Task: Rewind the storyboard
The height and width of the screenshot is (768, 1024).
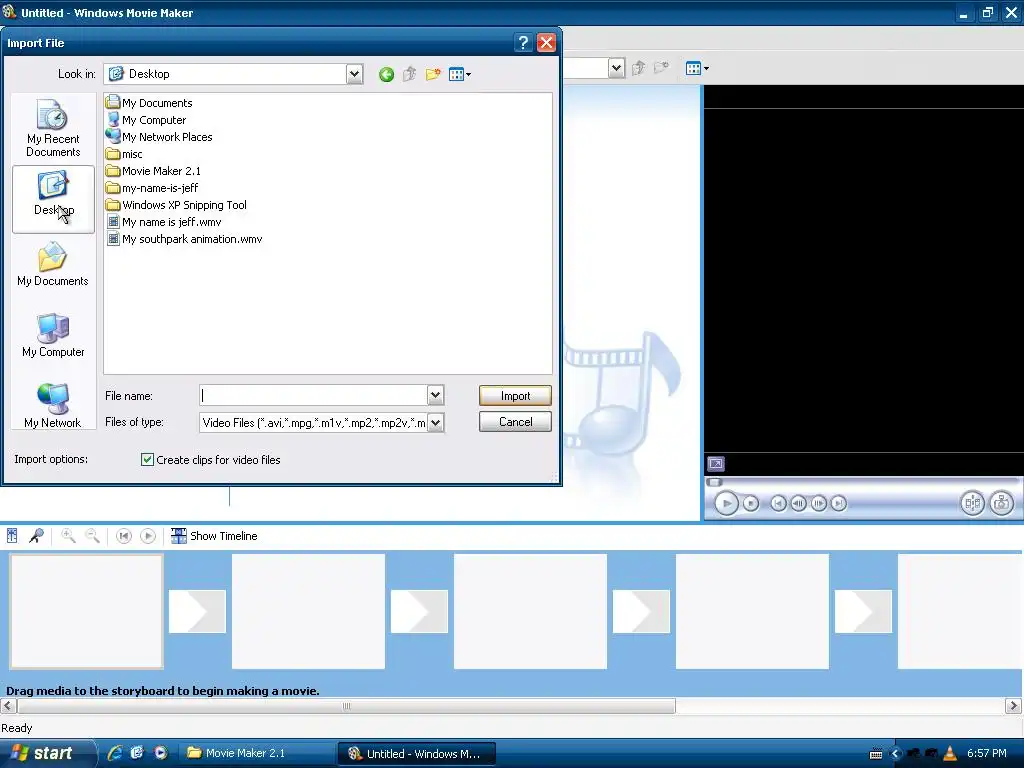Action: (x=123, y=536)
